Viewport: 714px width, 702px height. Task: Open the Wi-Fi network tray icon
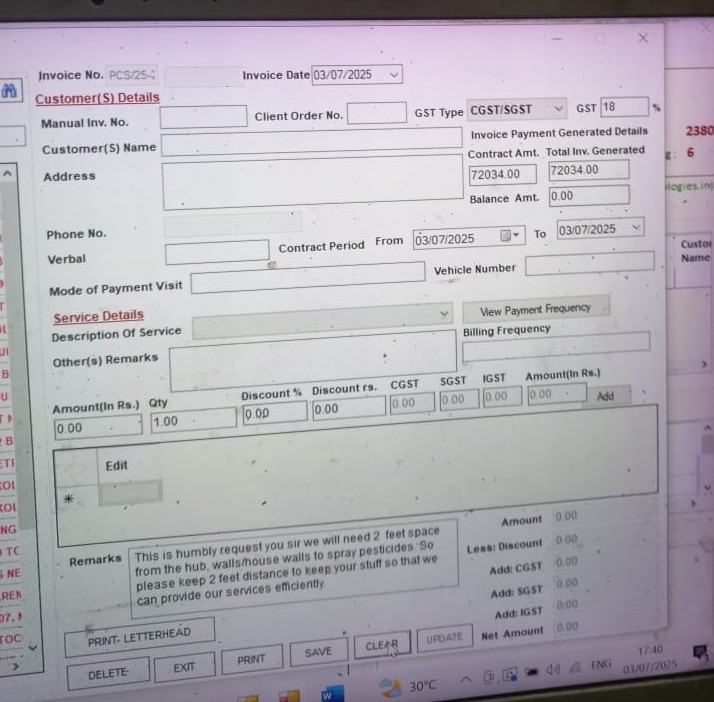[575, 668]
